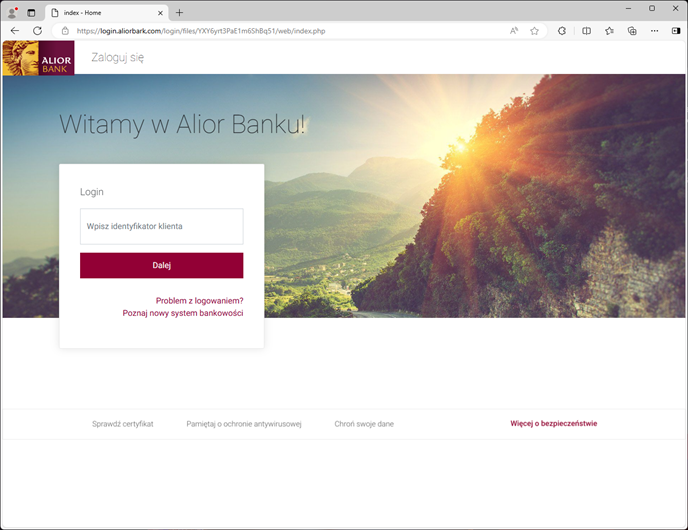Click the browser back arrow
Screen dimensions: 688x530
[x=15, y=31]
